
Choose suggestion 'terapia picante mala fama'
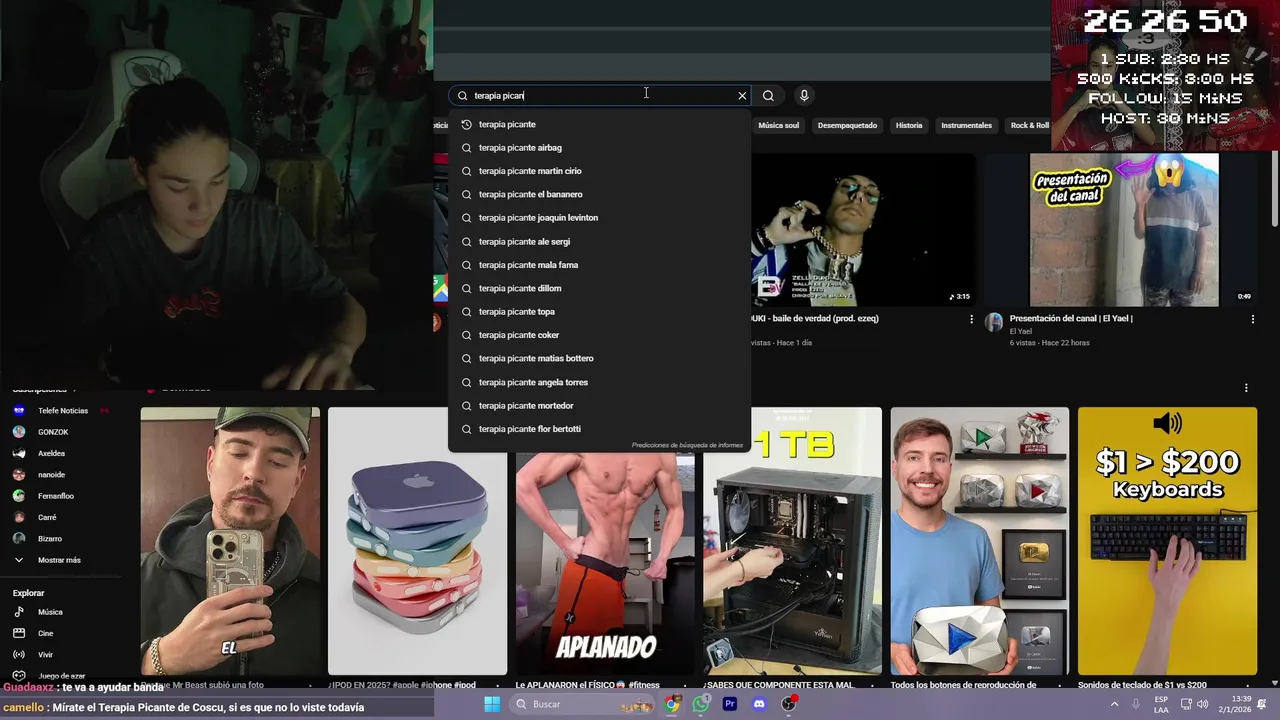coord(599,265)
